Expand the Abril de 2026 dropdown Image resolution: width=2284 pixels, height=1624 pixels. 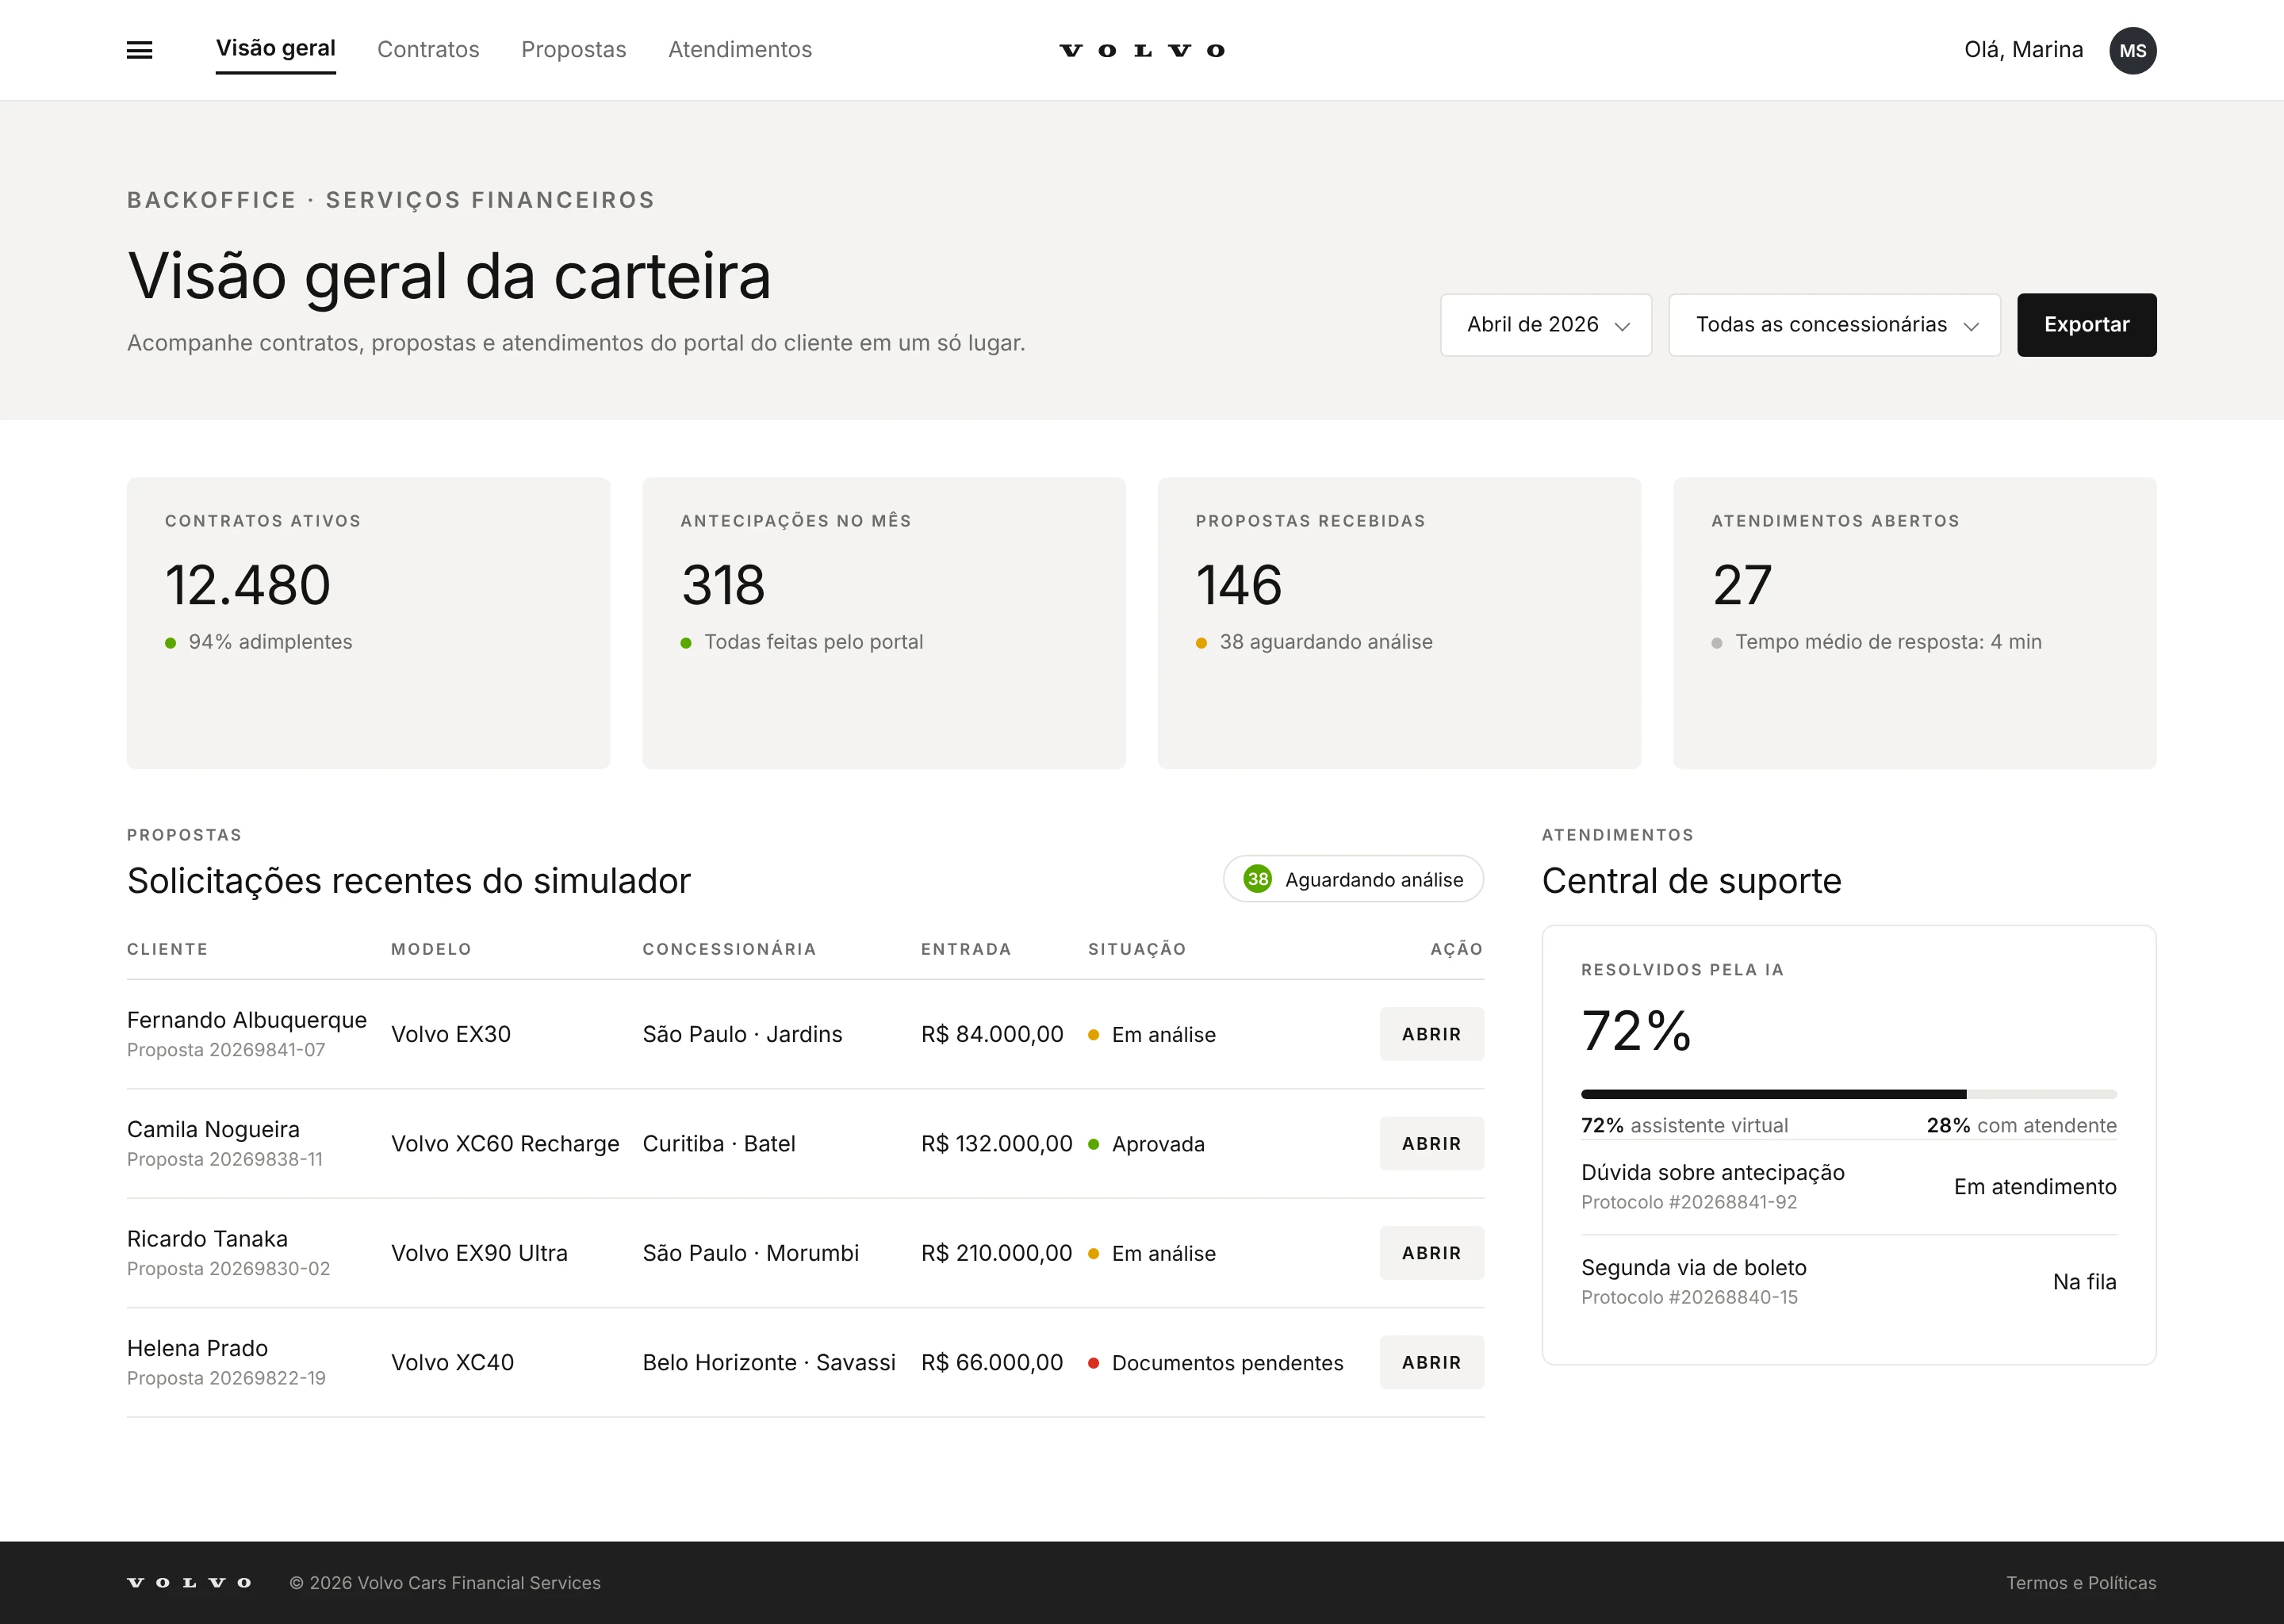coord(1546,325)
